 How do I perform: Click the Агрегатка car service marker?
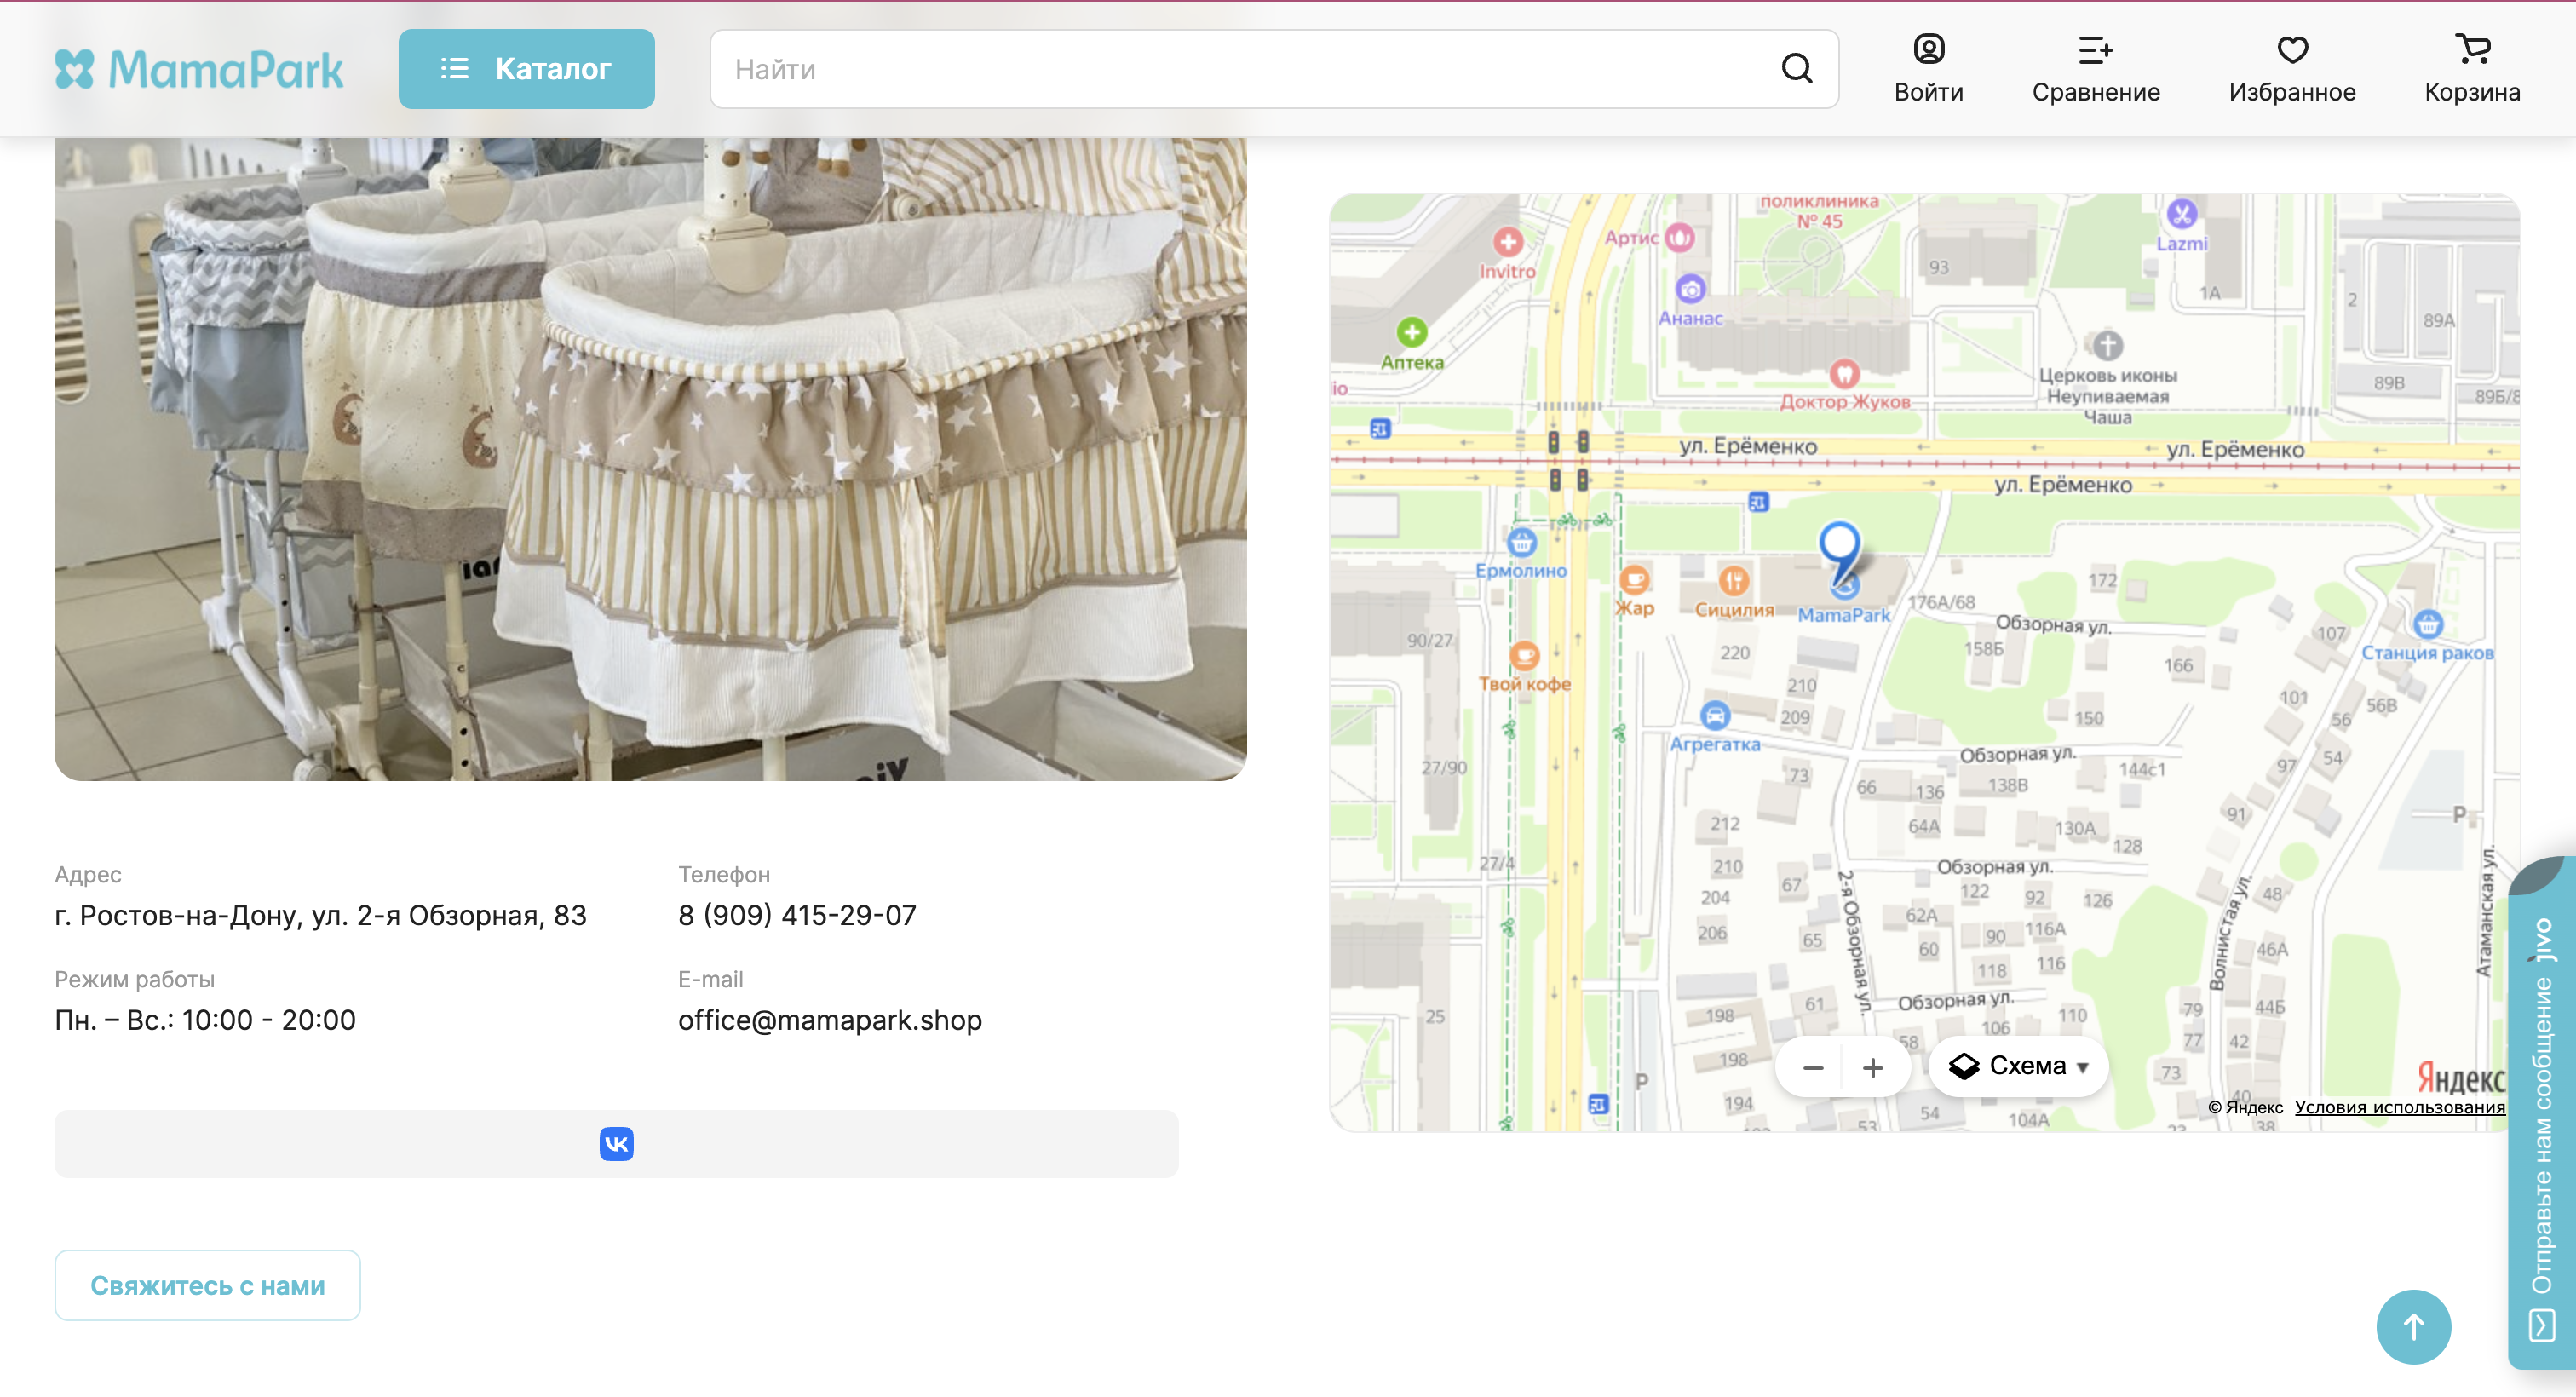point(1715,715)
